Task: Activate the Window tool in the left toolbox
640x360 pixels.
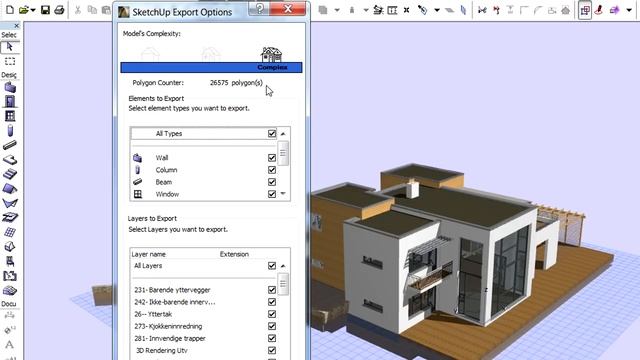Action: coord(10,116)
